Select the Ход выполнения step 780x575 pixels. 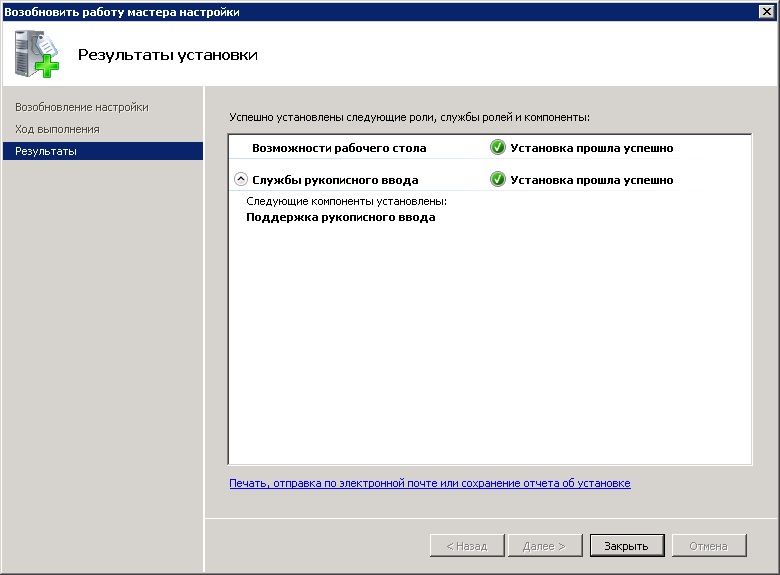click(57, 129)
